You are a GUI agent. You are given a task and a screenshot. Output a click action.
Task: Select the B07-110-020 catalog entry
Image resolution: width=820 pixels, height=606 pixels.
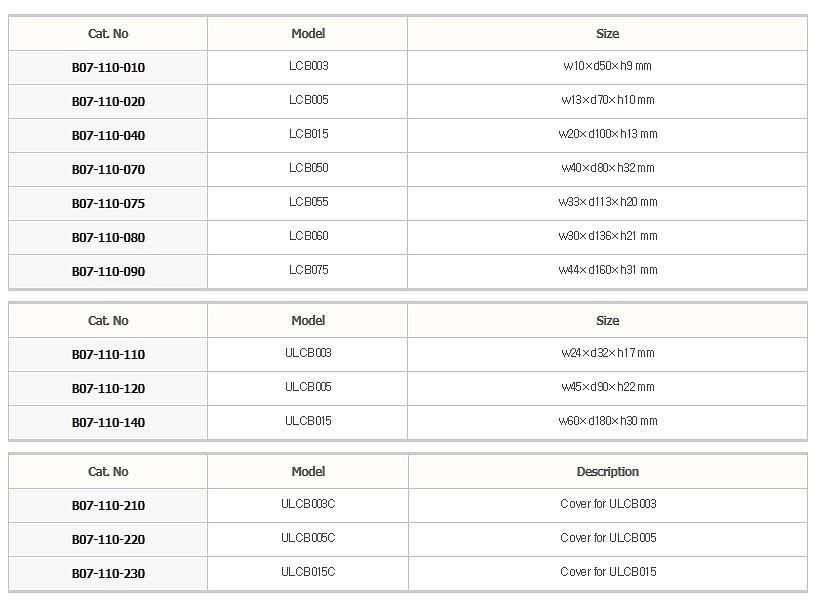point(108,102)
